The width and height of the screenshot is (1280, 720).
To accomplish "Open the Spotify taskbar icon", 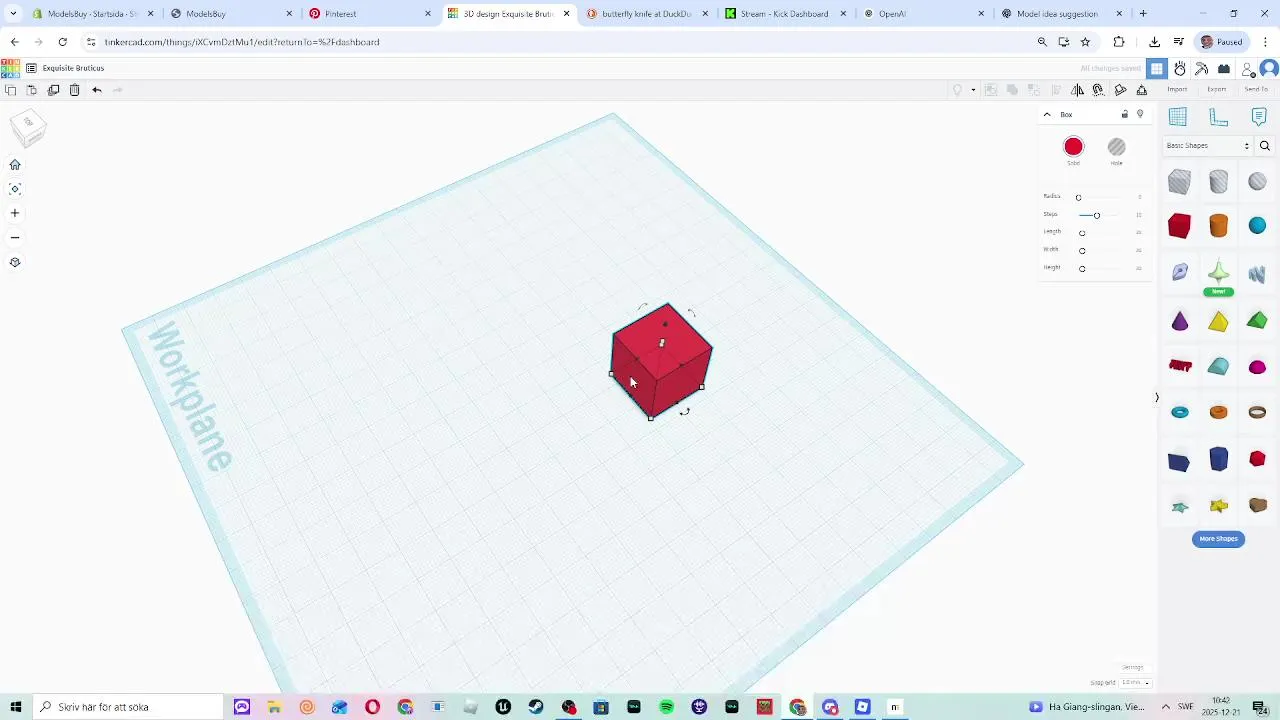I will click(x=667, y=707).
